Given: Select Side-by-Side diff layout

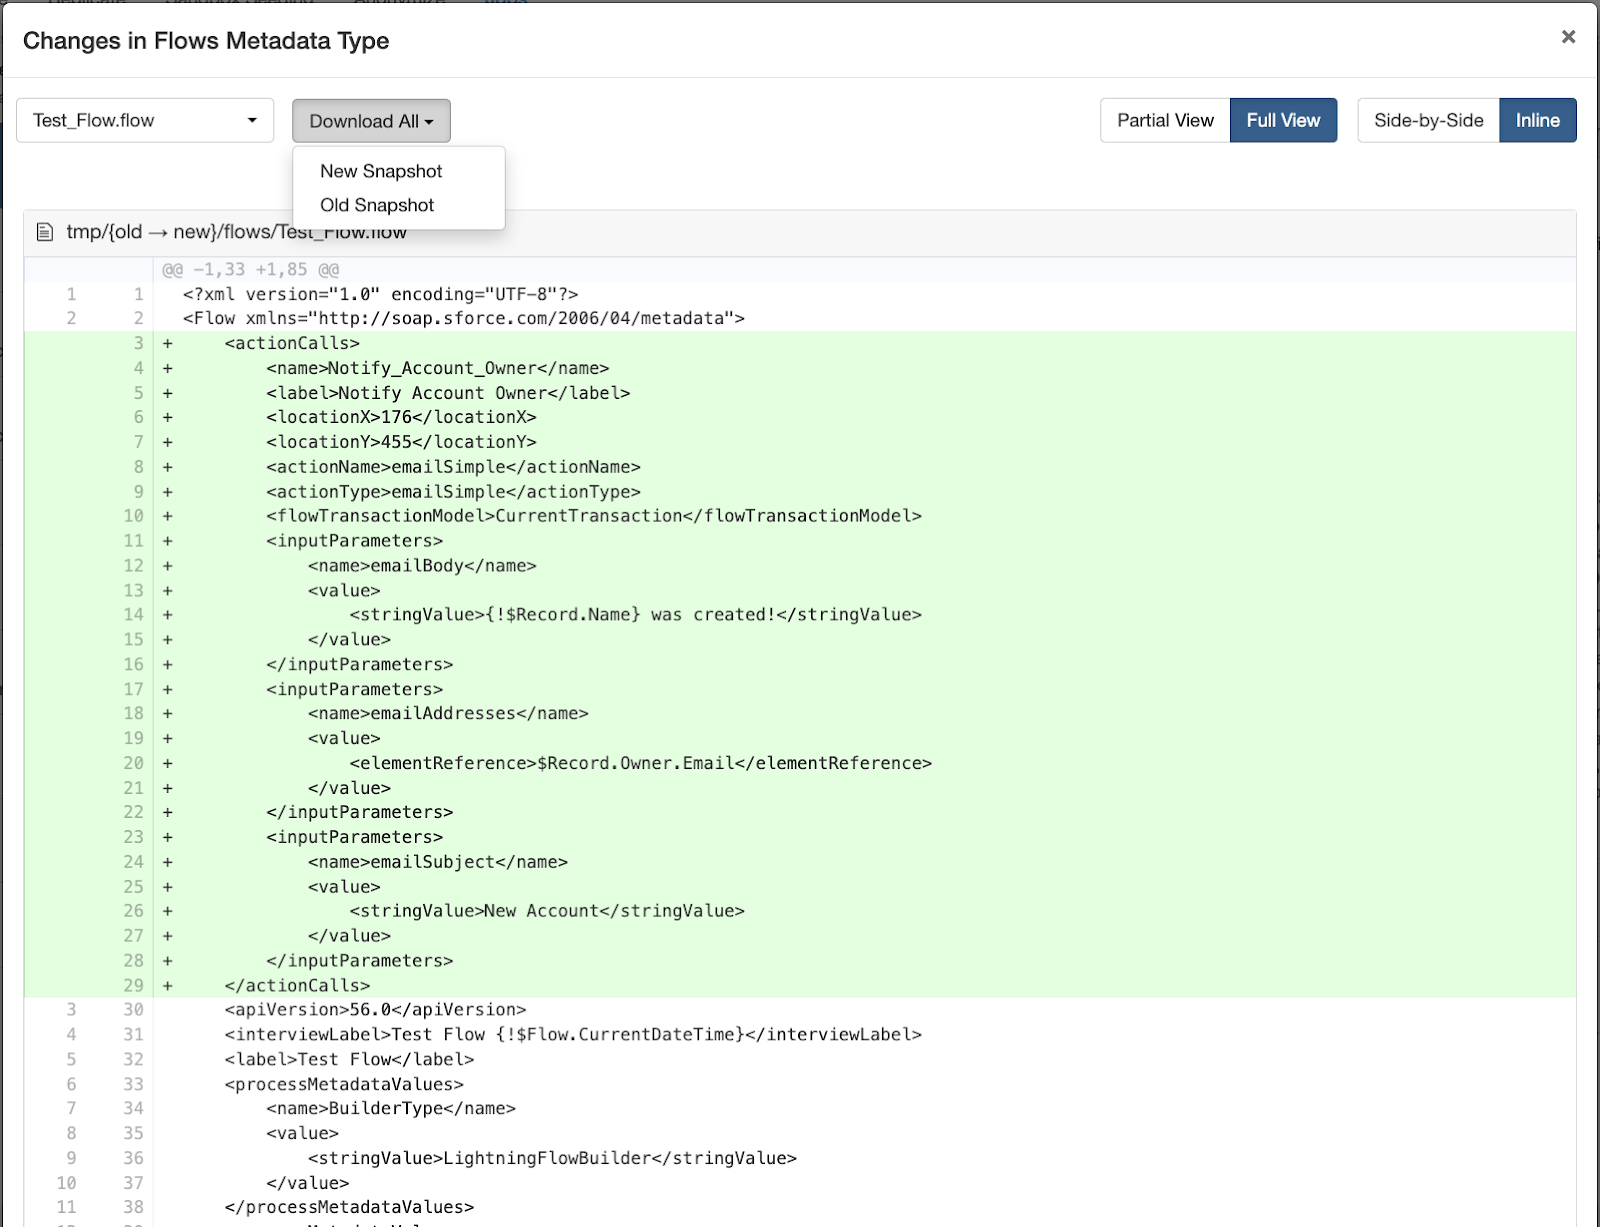Looking at the screenshot, I should pos(1428,120).
